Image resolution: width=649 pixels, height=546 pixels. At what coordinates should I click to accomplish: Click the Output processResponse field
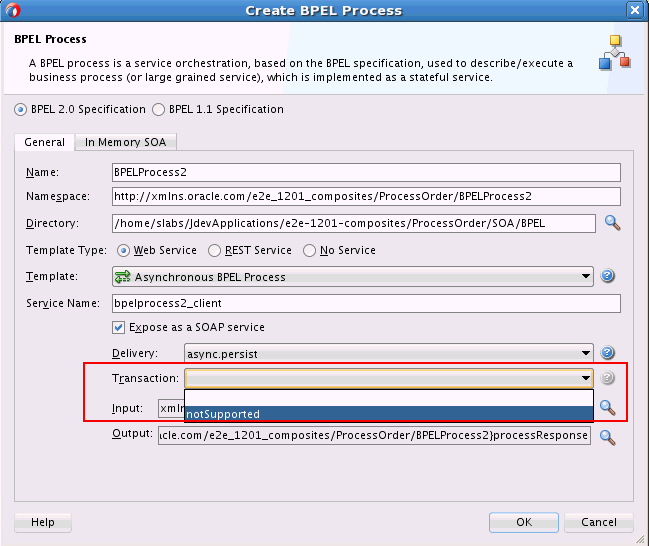[x=374, y=435]
